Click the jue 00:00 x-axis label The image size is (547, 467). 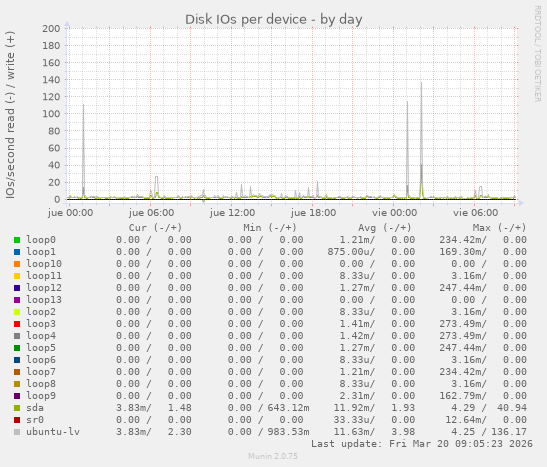(70, 213)
